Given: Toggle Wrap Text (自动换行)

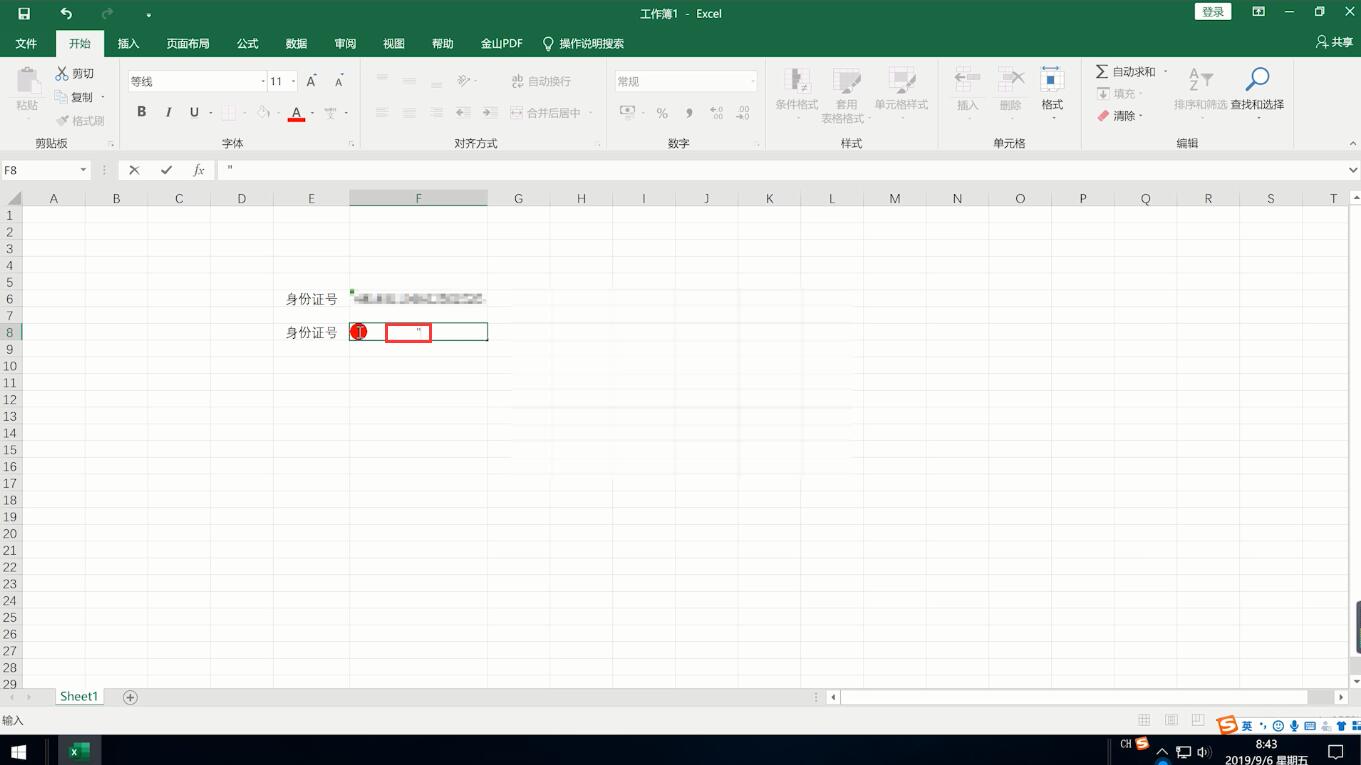Looking at the screenshot, I should 541,81.
